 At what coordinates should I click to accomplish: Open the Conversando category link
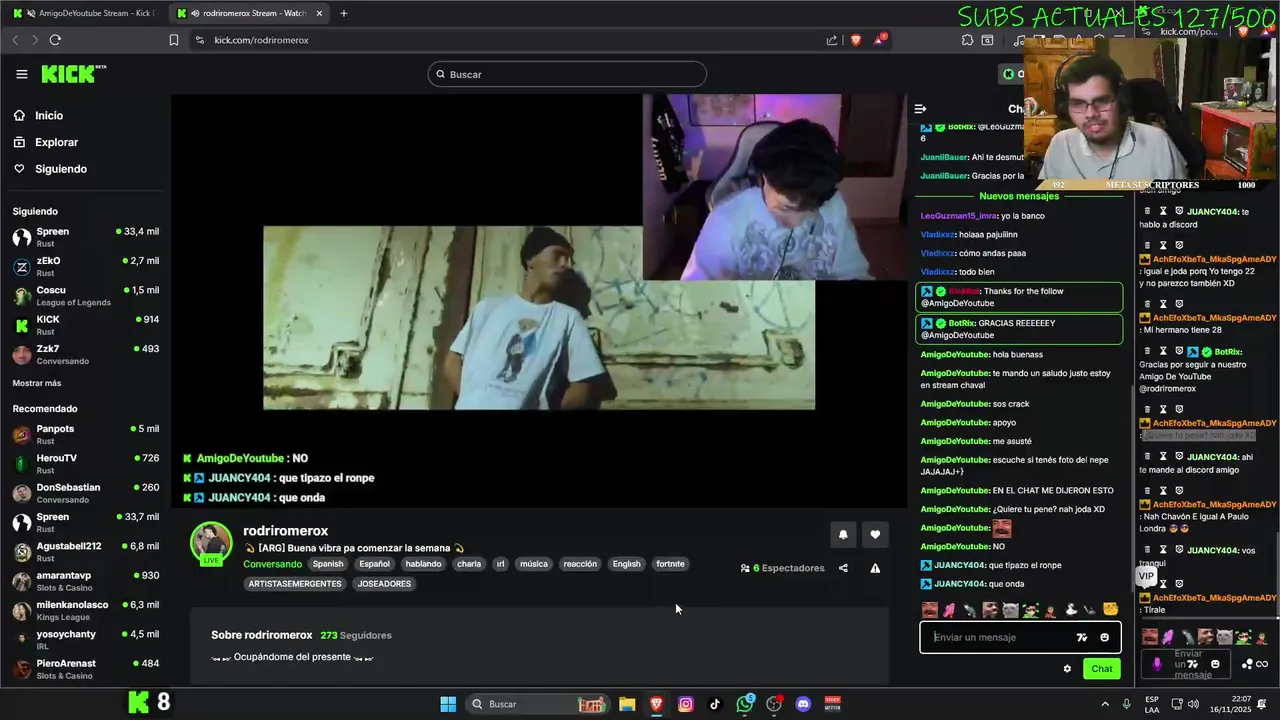coord(273,564)
